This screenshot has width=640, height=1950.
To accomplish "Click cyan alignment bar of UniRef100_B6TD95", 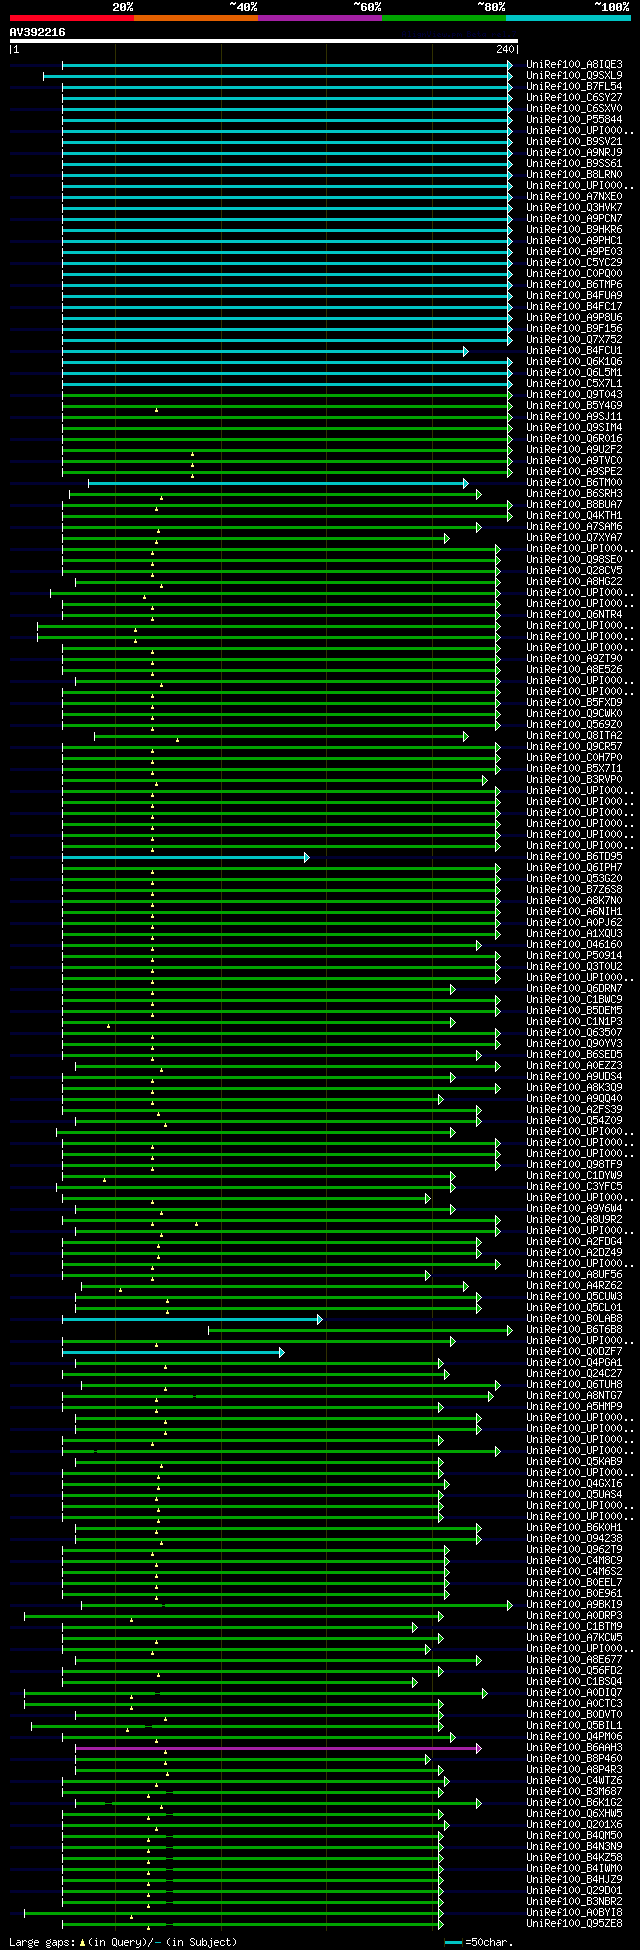I will pyautogui.click(x=185, y=857).
